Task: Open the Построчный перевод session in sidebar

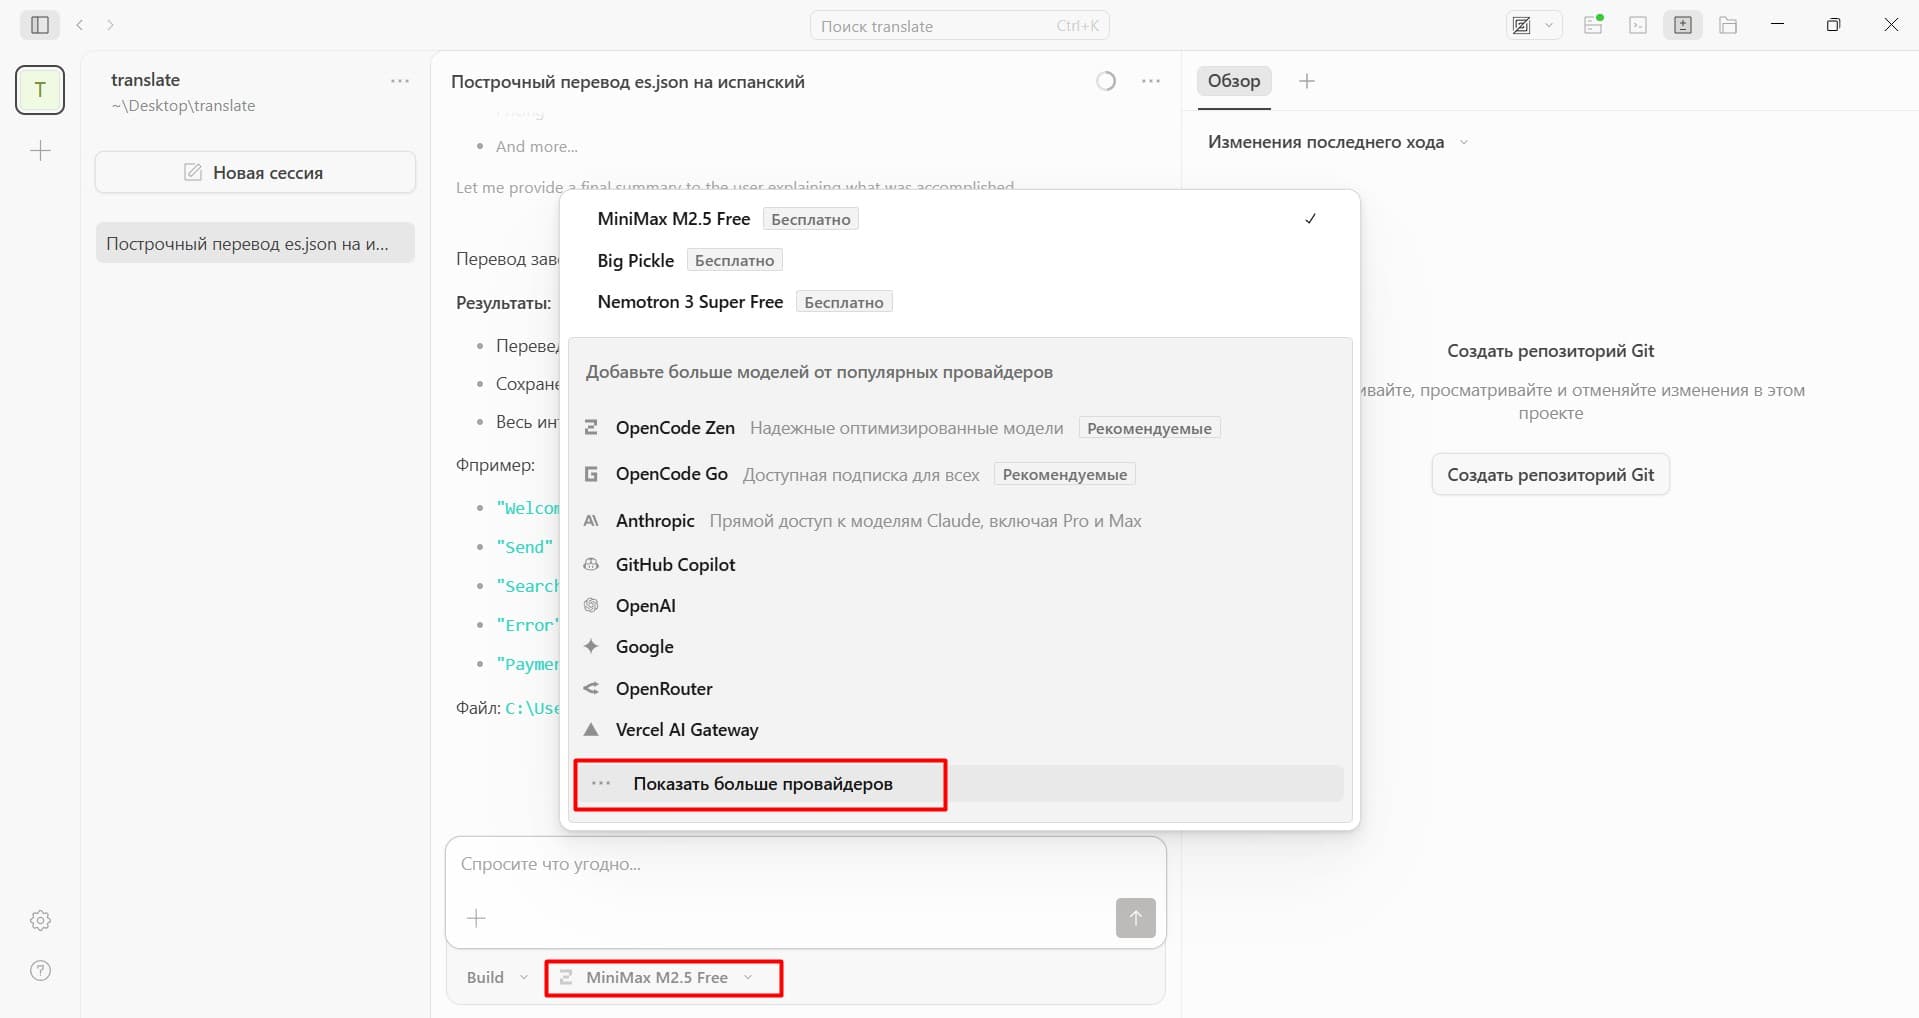Action: [255, 243]
